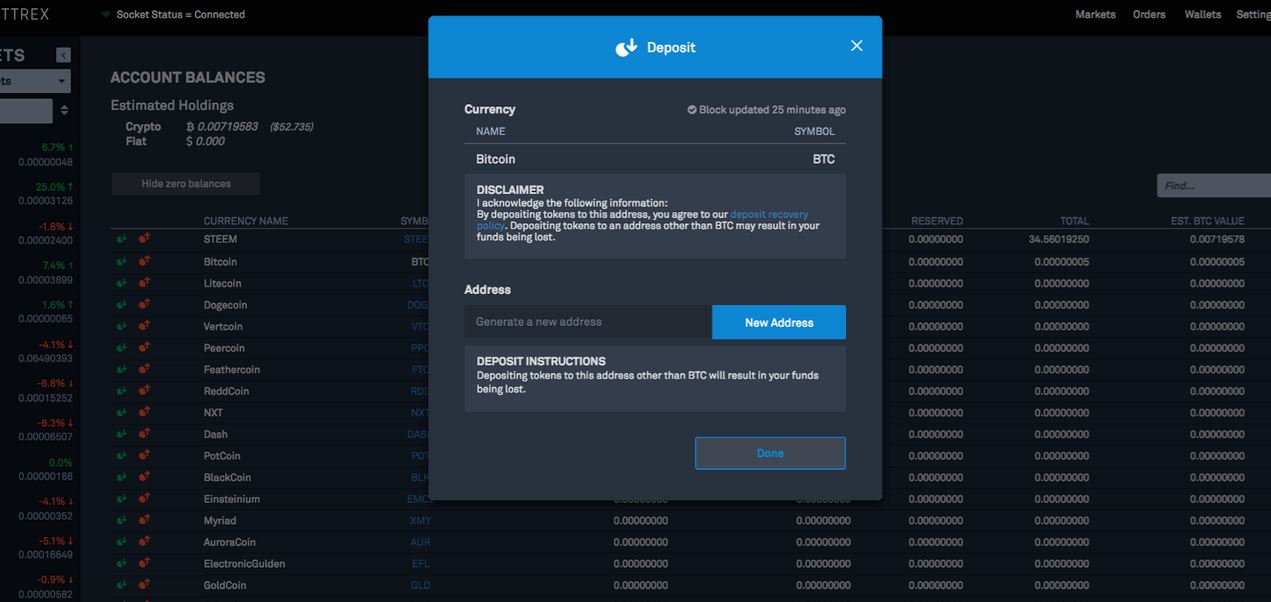This screenshot has height=602, width=1271.
Task: Click the red withdraw icon for STEEM
Action: pyautogui.click(x=144, y=239)
